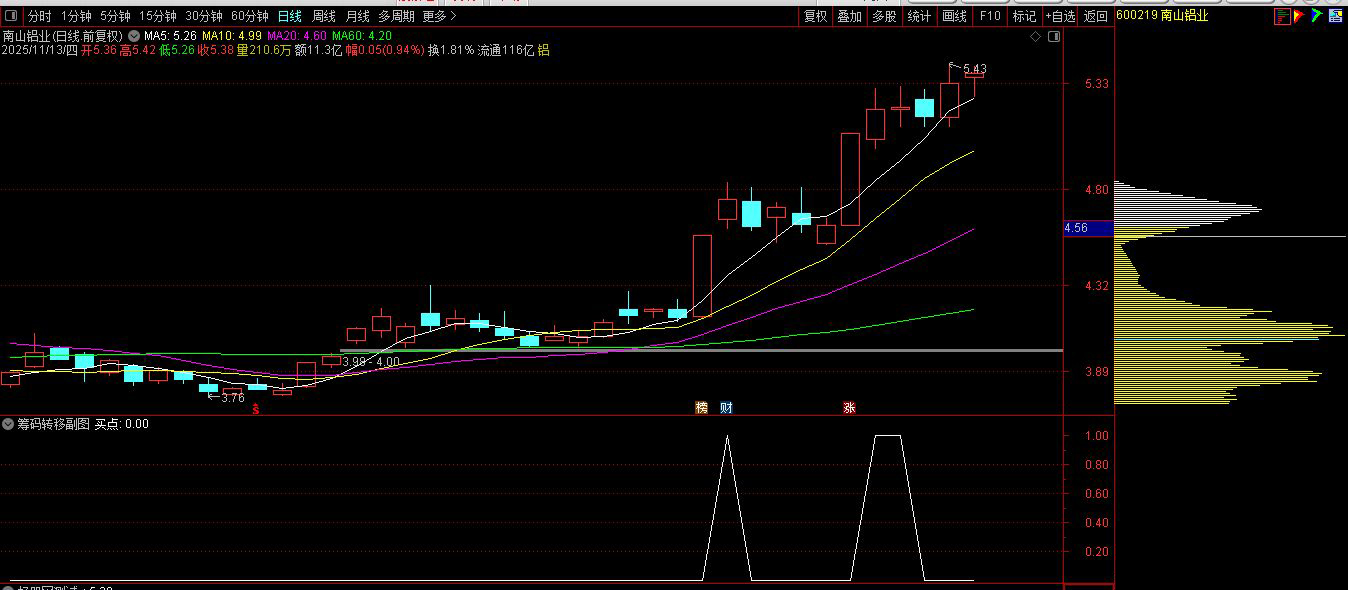Click the diamond icon above the chart
This screenshot has height=590, width=1348.
1035,37
